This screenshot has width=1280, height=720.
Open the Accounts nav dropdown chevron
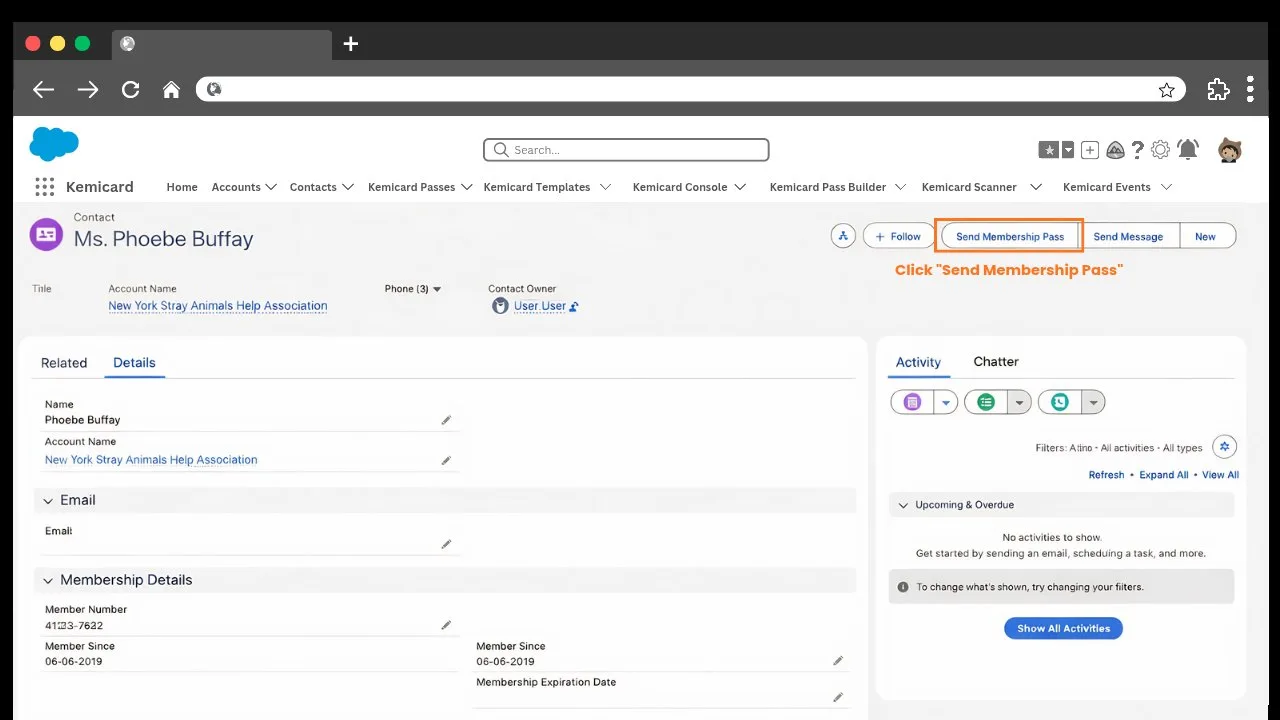point(270,187)
